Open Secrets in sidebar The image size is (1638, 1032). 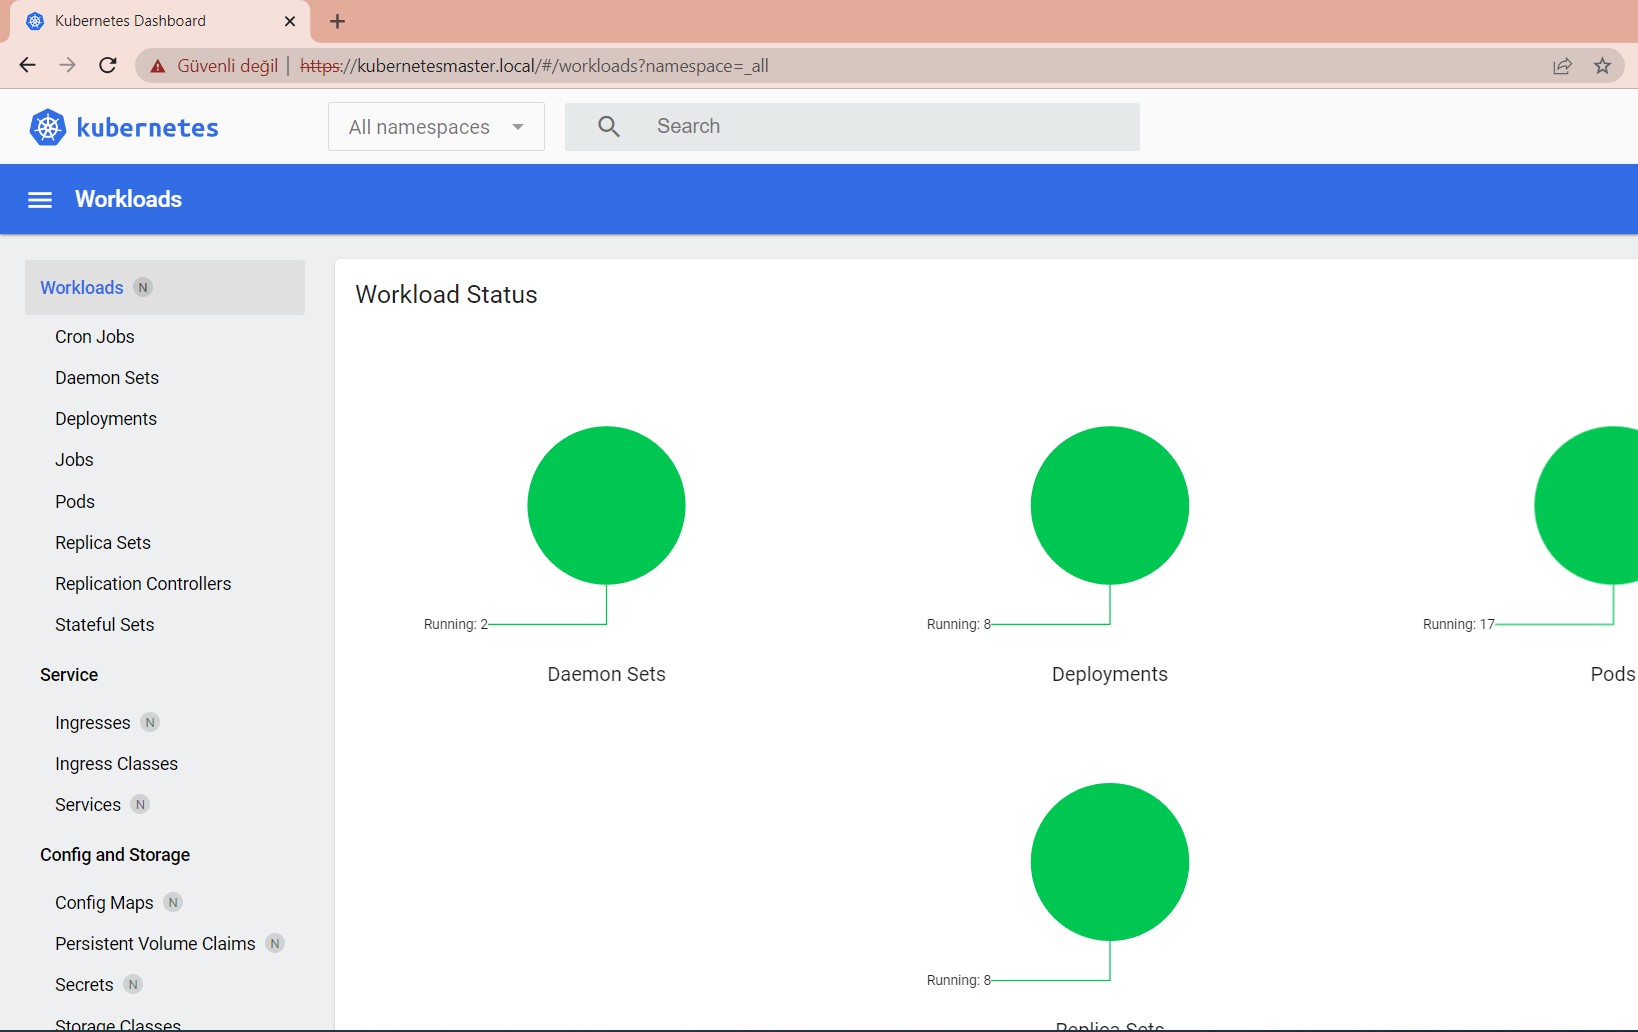84,985
